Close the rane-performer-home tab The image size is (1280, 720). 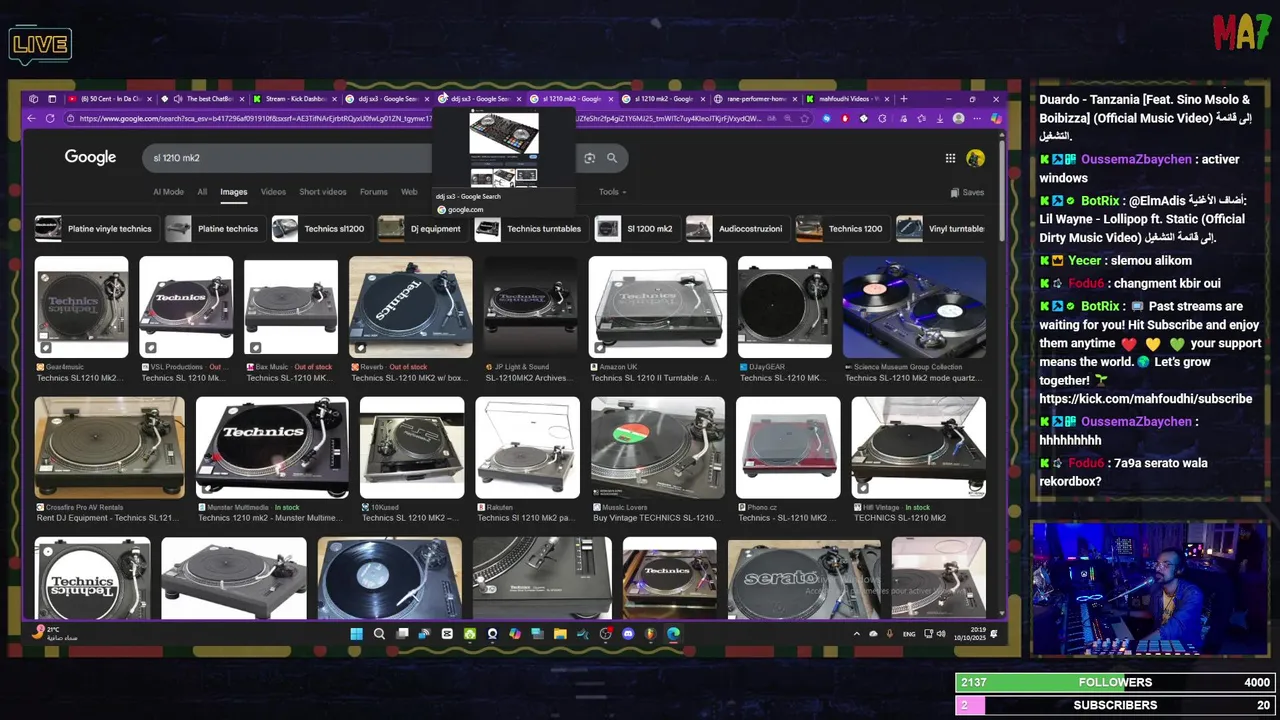coord(796,99)
